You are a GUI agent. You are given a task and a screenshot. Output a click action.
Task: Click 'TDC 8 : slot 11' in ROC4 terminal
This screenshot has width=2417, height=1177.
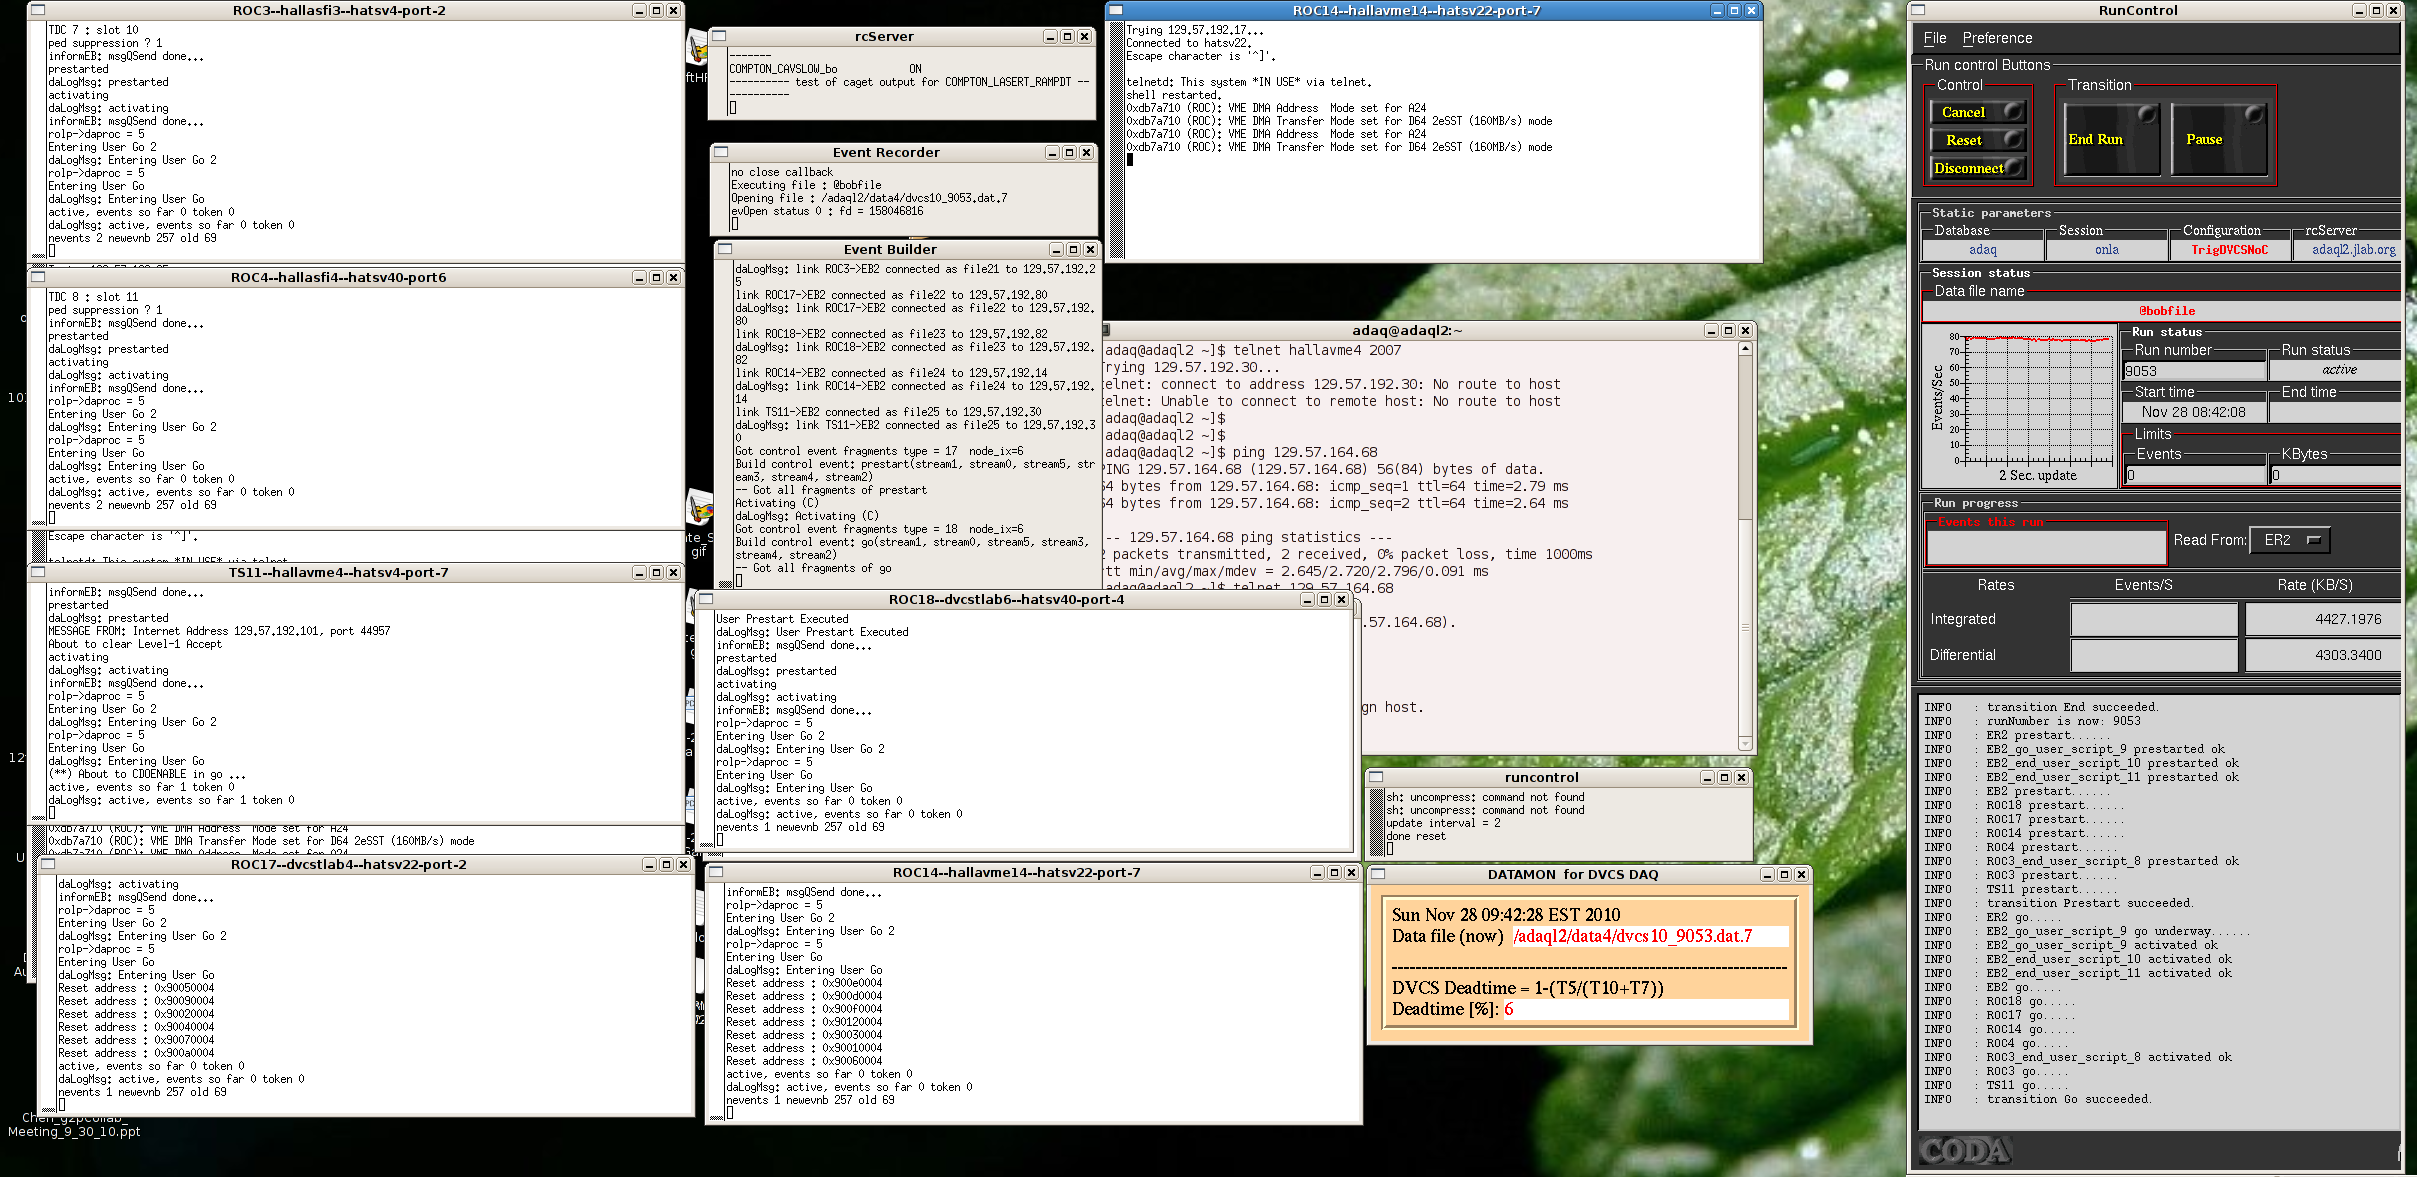(94, 297)
